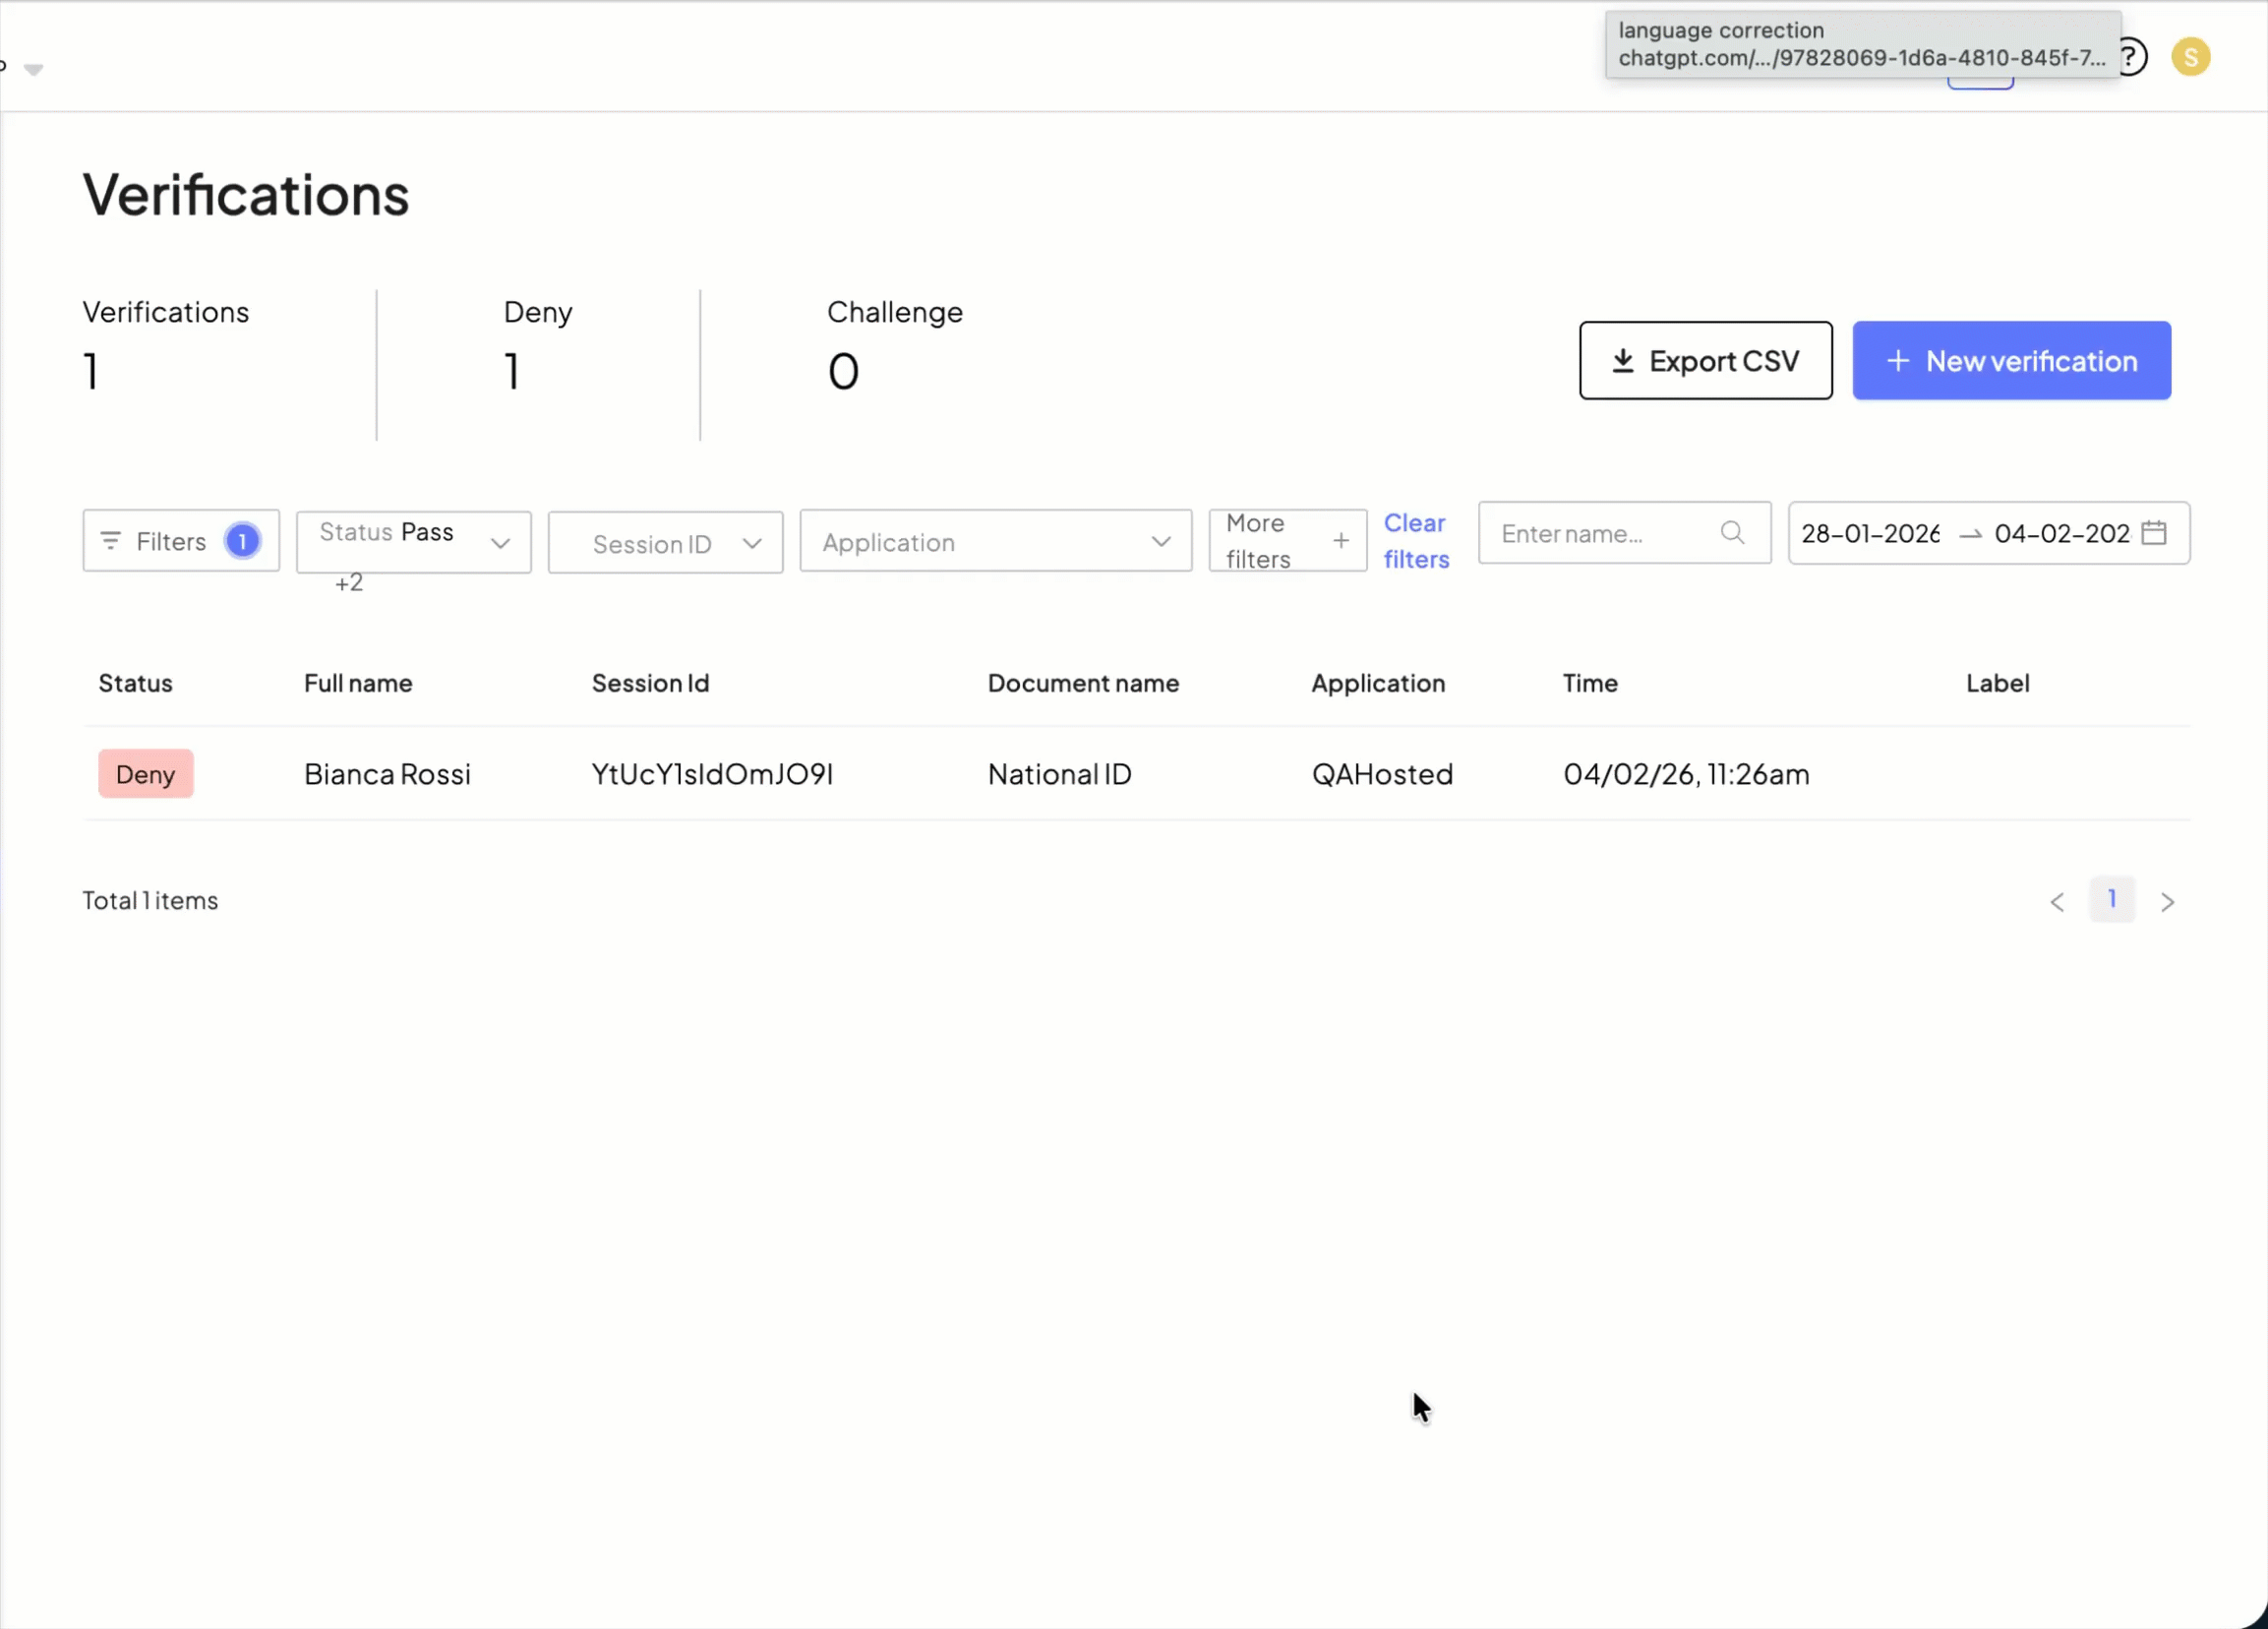Open the user avatar S menu
Image resolution: width=2268 pixels, height=1629 pixels.
[x=2190, y=57]
